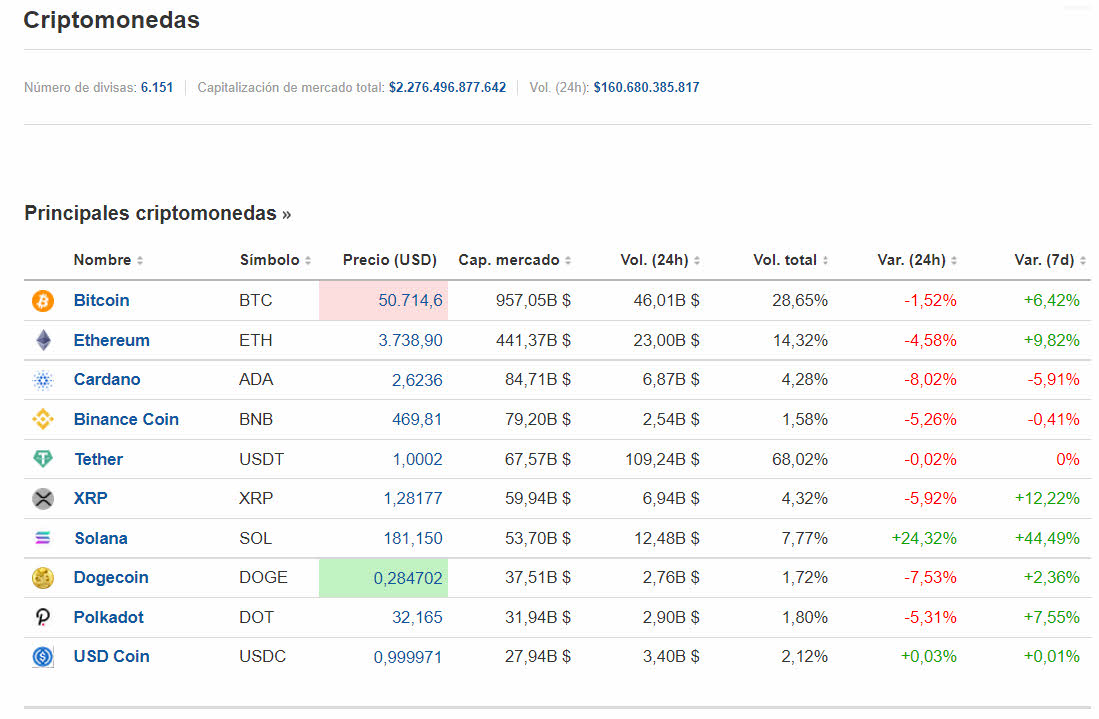The height and width of the screenshot is (719, 1099).
Task: Click the Bitcoin price 50.714,6
Action: click(410, 301)
